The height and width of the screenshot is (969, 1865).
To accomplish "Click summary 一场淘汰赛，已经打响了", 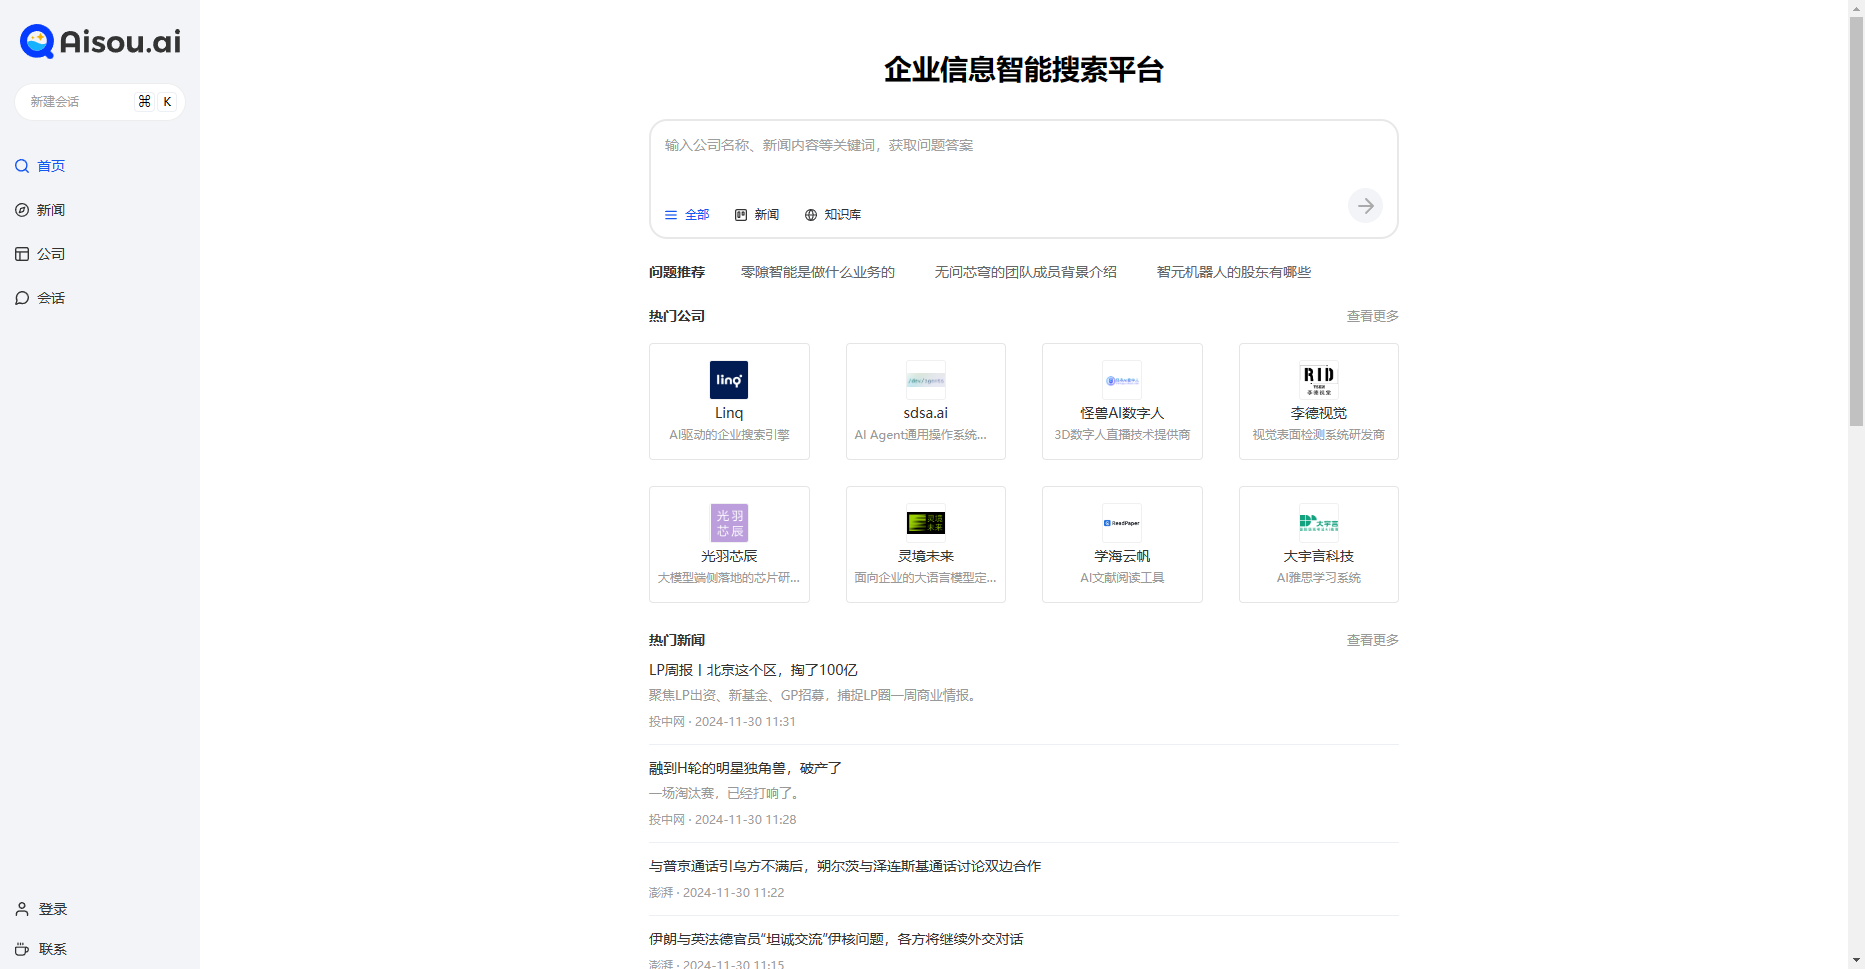I will pyautogui.click(x=724, y=793).
